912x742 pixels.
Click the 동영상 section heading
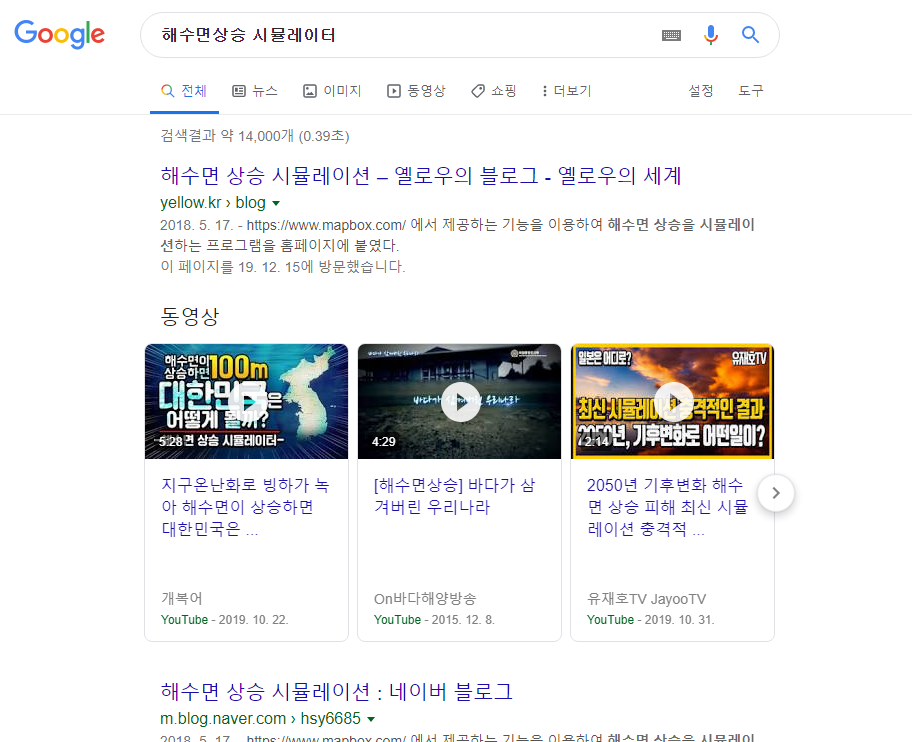[x=190, y=316]
